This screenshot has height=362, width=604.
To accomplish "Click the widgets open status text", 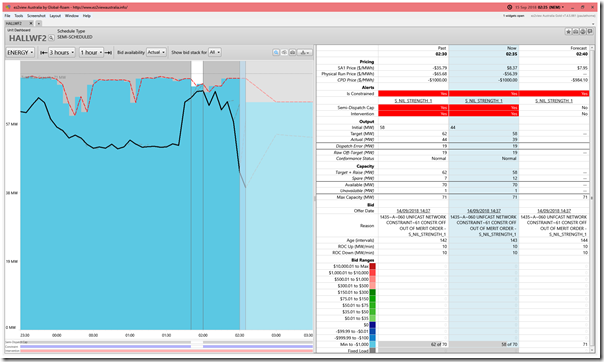I will click(513, 16).
